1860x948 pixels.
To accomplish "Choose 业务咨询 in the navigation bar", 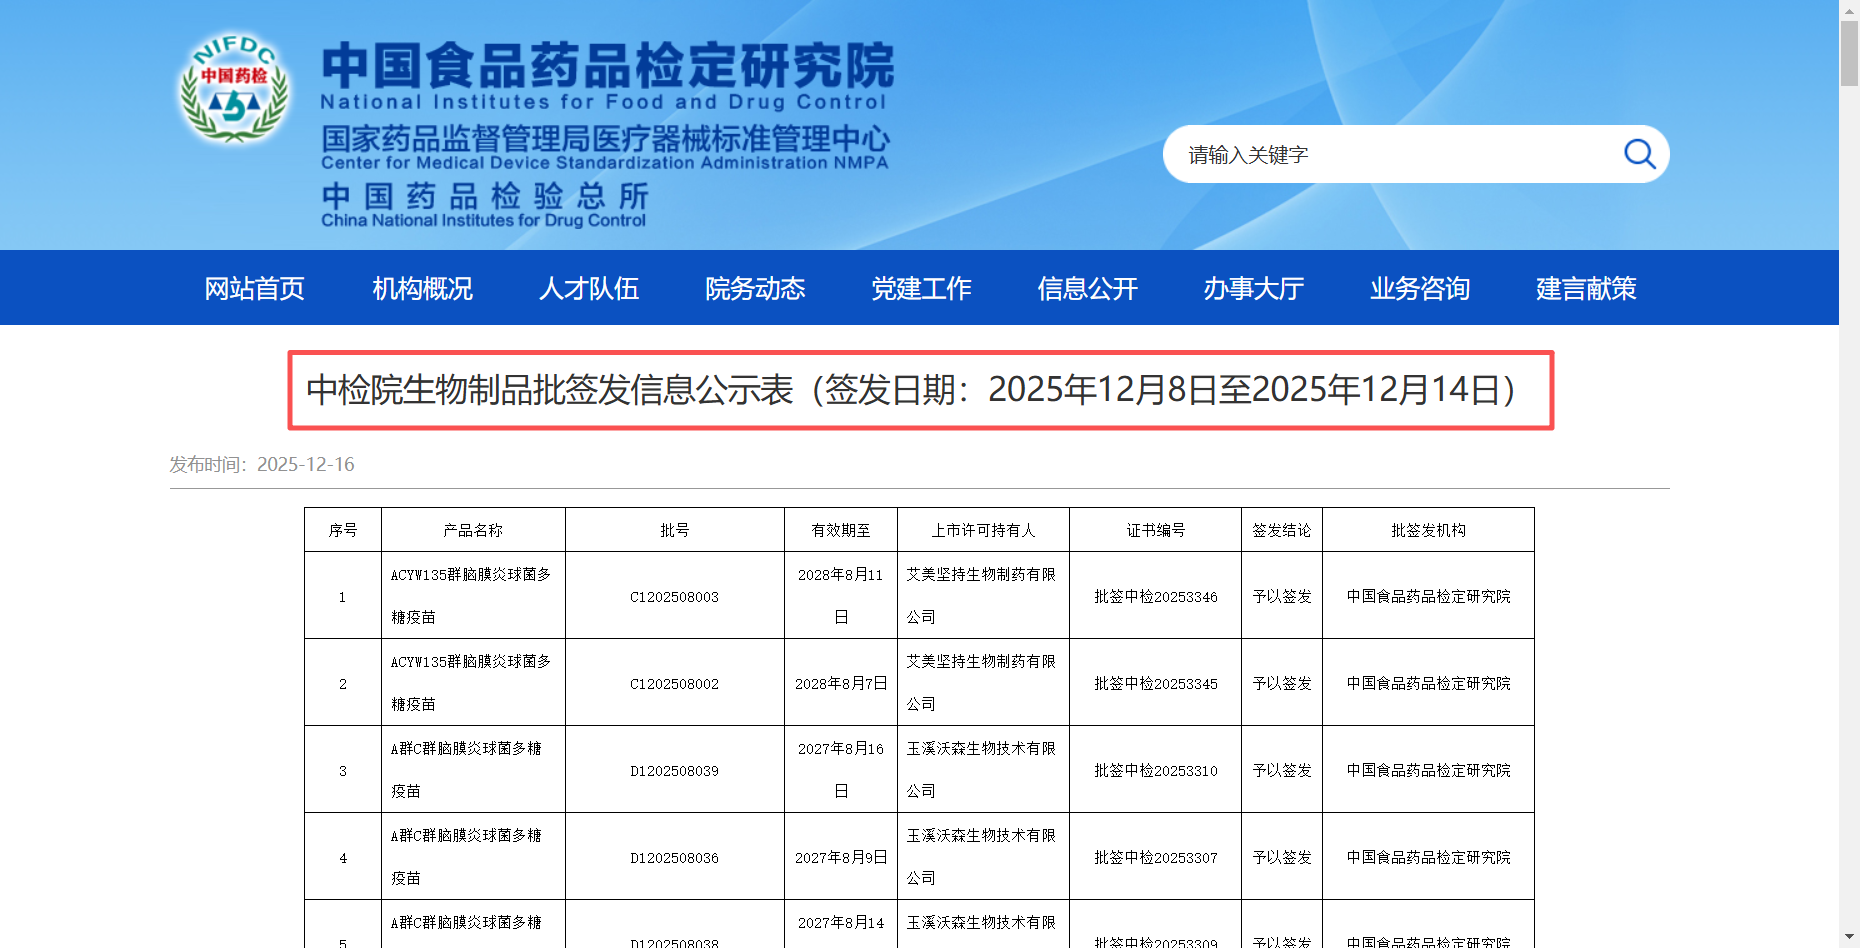I will tap(1420, 288).
